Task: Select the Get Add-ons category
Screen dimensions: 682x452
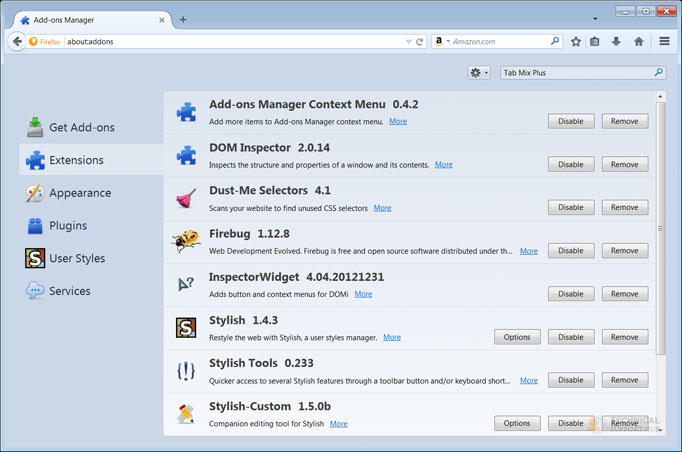Action: pyautogui.click(x=80, y=127)
